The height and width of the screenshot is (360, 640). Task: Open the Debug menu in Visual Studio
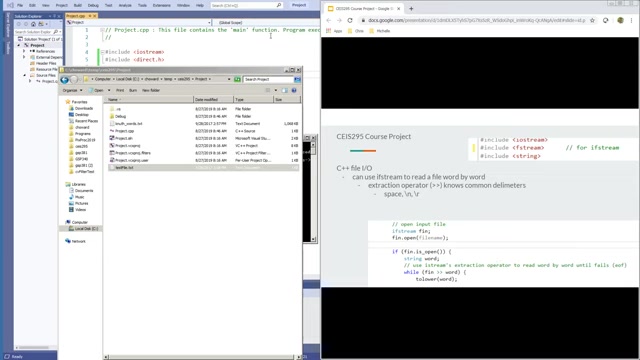[93, 5]
